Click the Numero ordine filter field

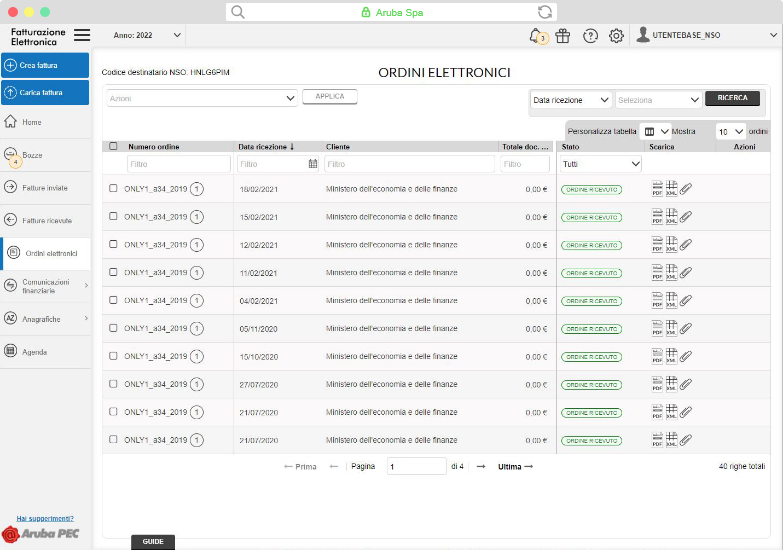179,164
